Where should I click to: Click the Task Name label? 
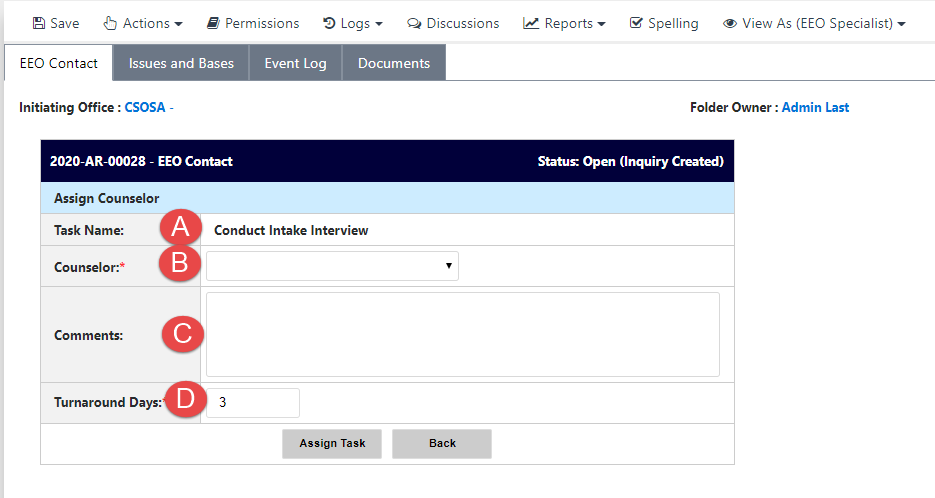pyautogui.click(x=89, y=230)
